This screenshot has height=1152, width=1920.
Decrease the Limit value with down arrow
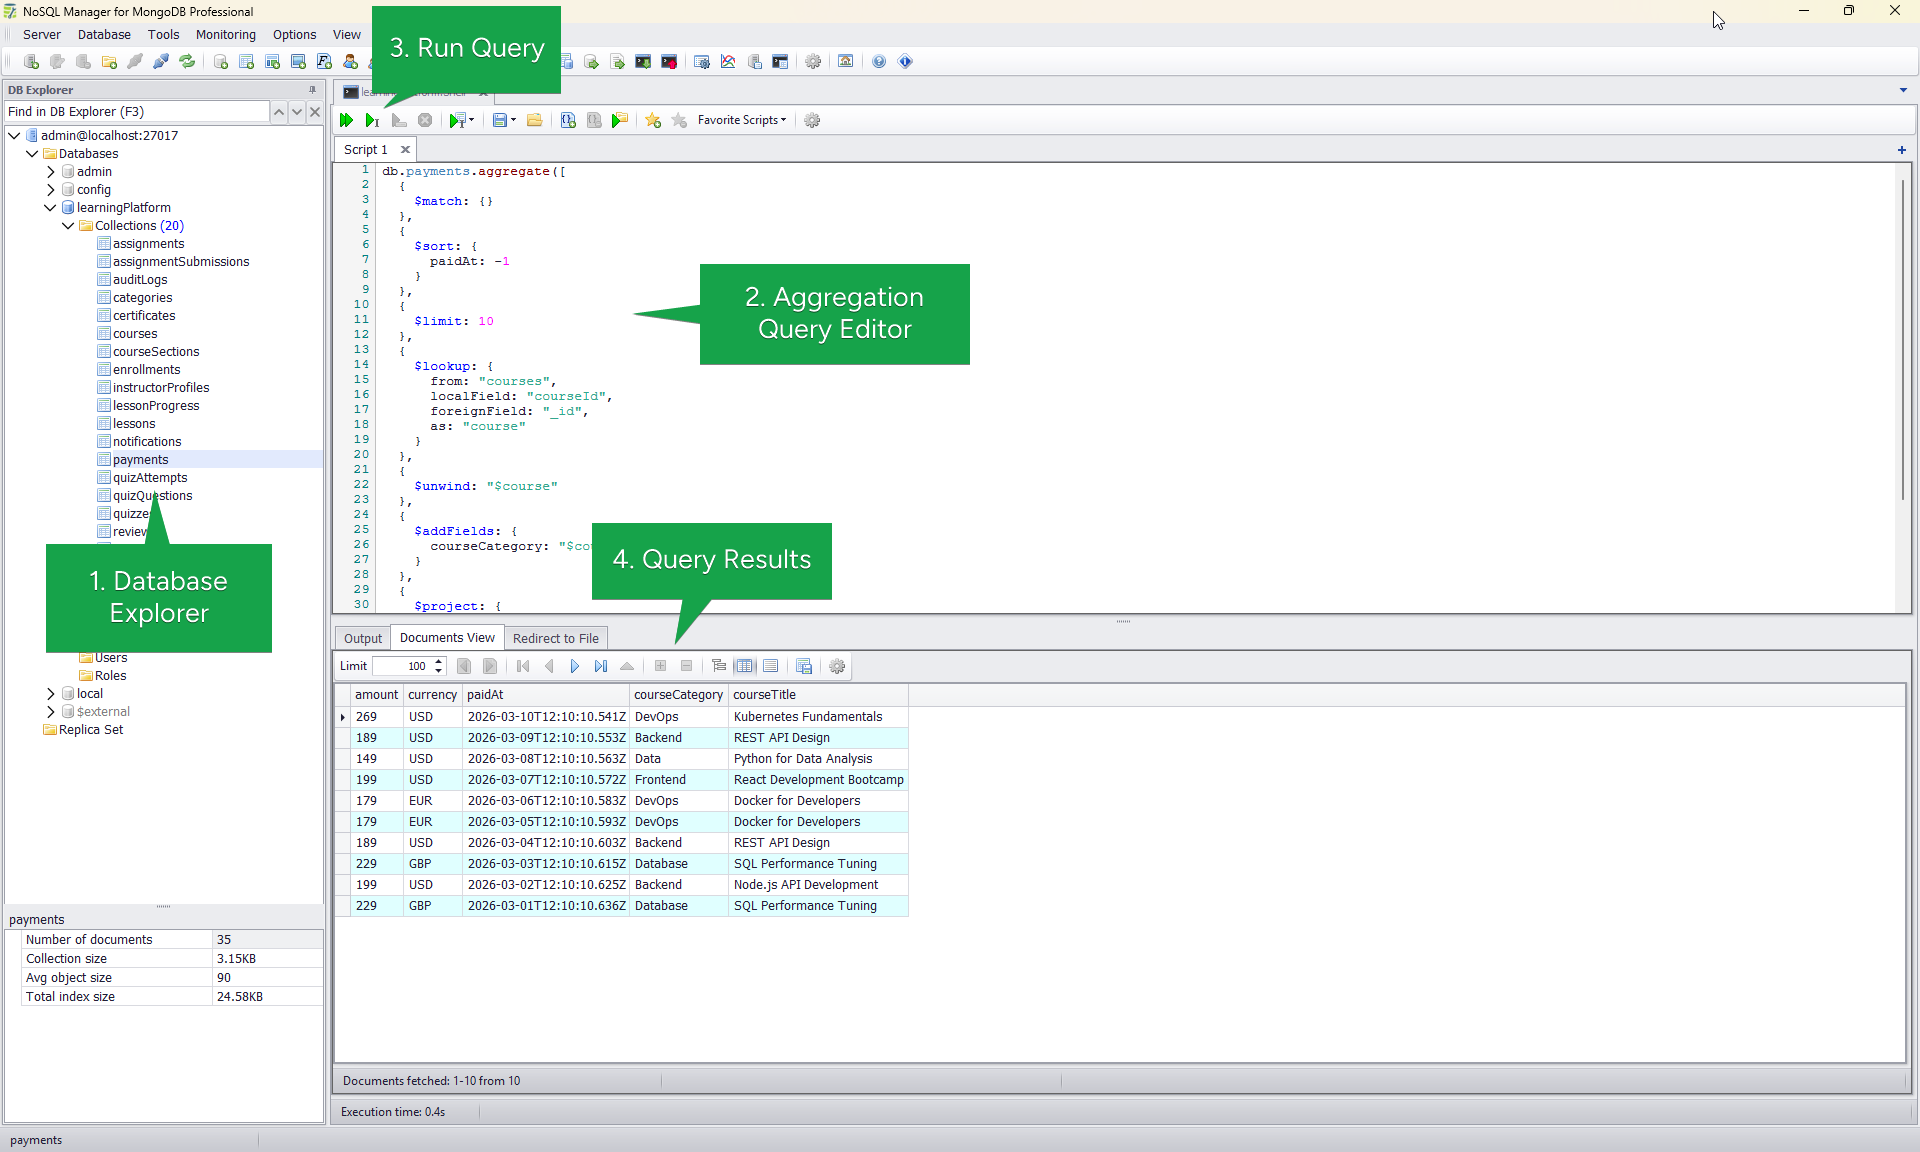pyautogui.click(x=438, y=671)
